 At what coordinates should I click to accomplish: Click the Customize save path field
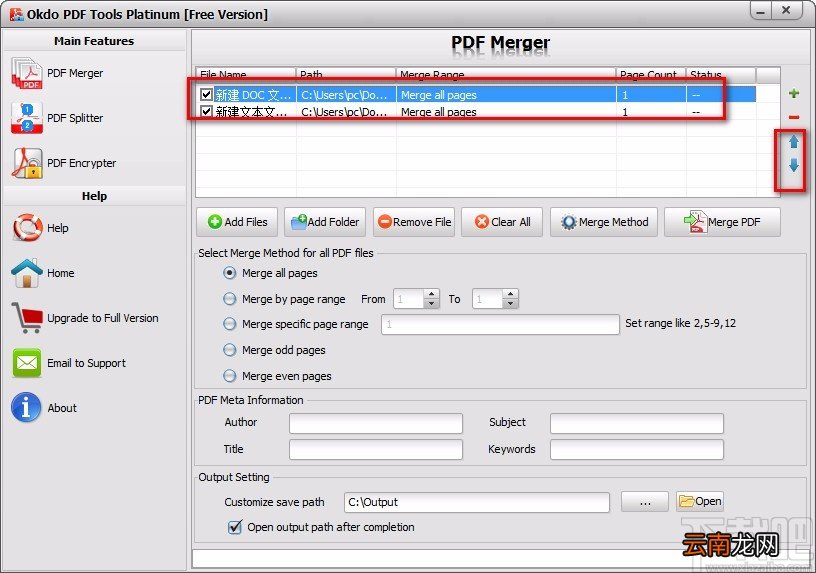(477, 502)
